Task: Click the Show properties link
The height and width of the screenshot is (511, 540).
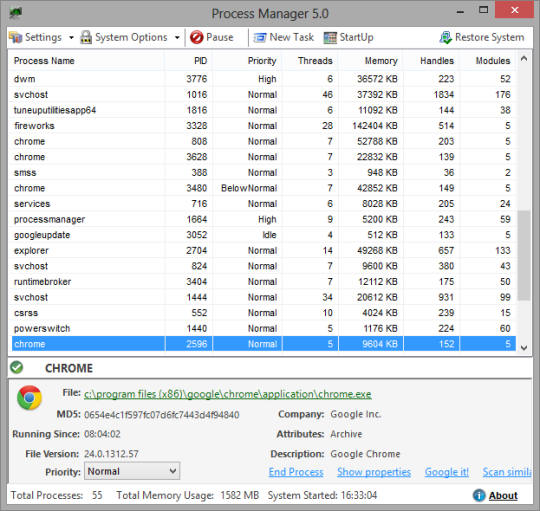Action: [x=374, y=472]
